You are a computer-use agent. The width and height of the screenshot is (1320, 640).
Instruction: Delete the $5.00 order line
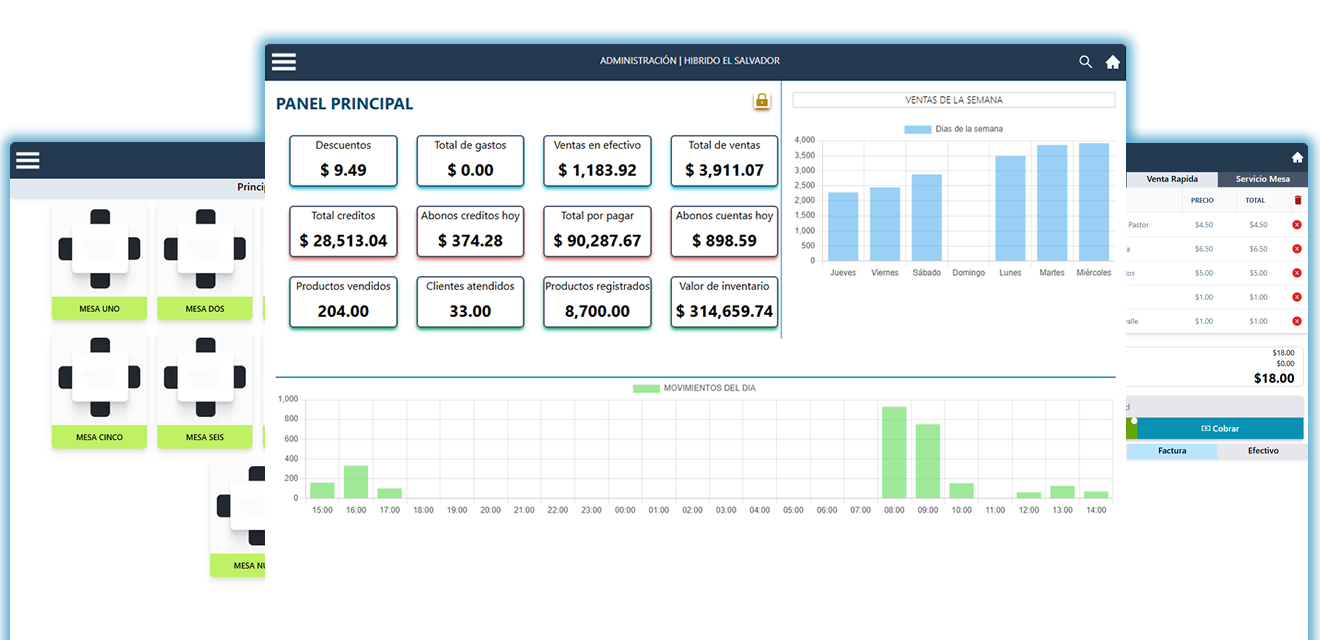coord(1297,273)
